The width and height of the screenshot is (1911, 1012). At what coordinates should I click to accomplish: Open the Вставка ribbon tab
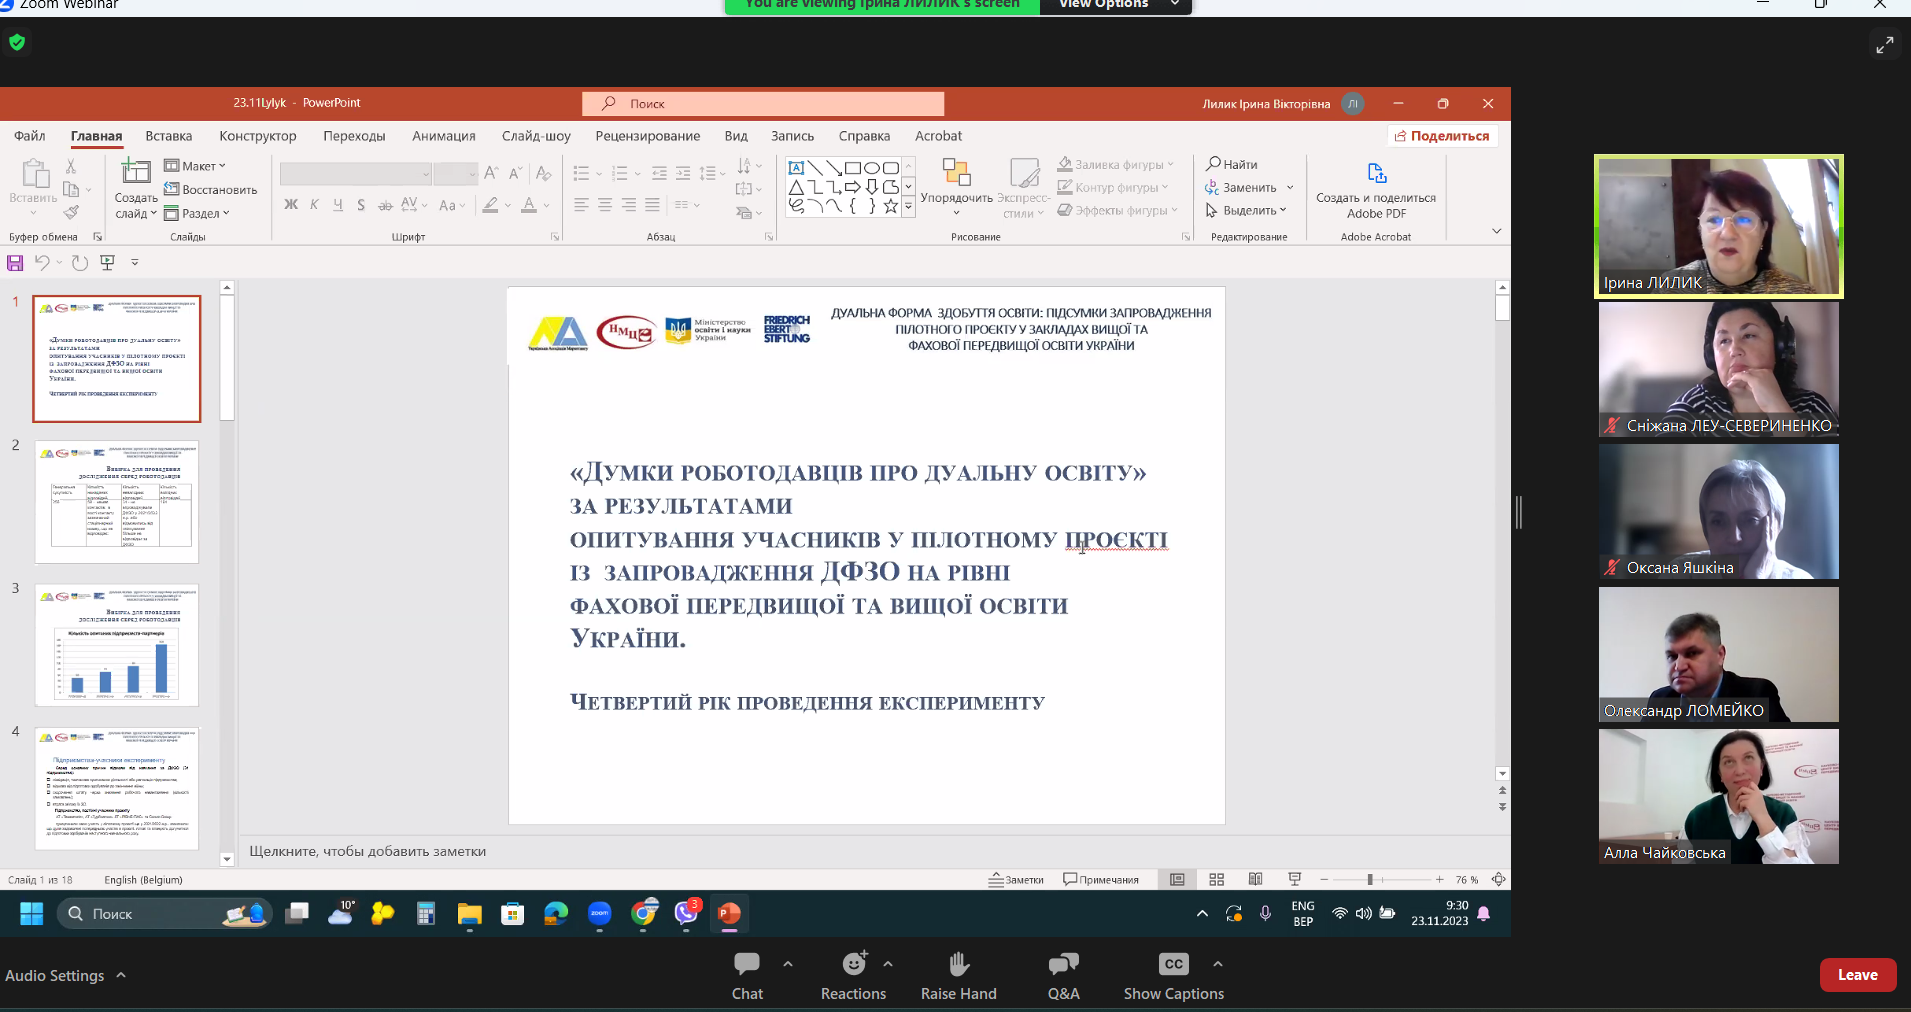[x=168, y=136]
